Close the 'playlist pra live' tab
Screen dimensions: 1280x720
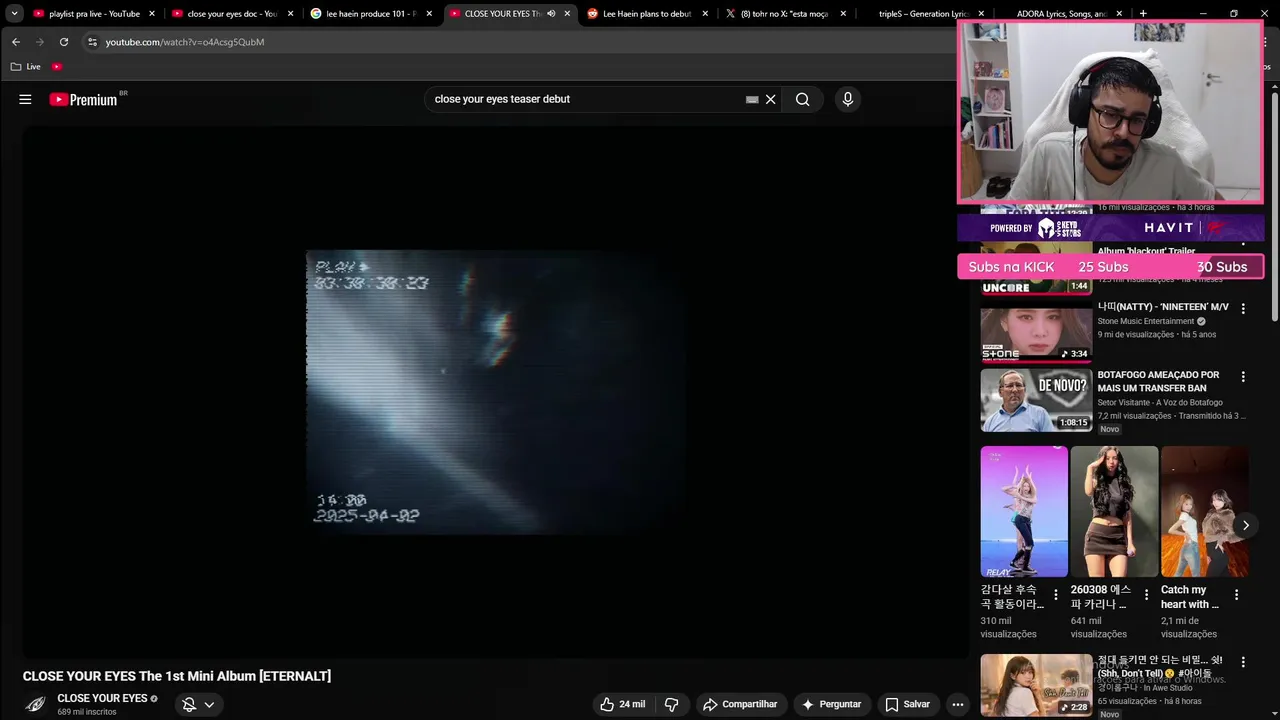(x=152, y=14)
